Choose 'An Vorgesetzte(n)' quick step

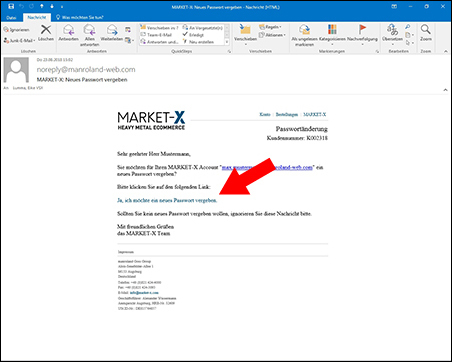pos(203,28)
